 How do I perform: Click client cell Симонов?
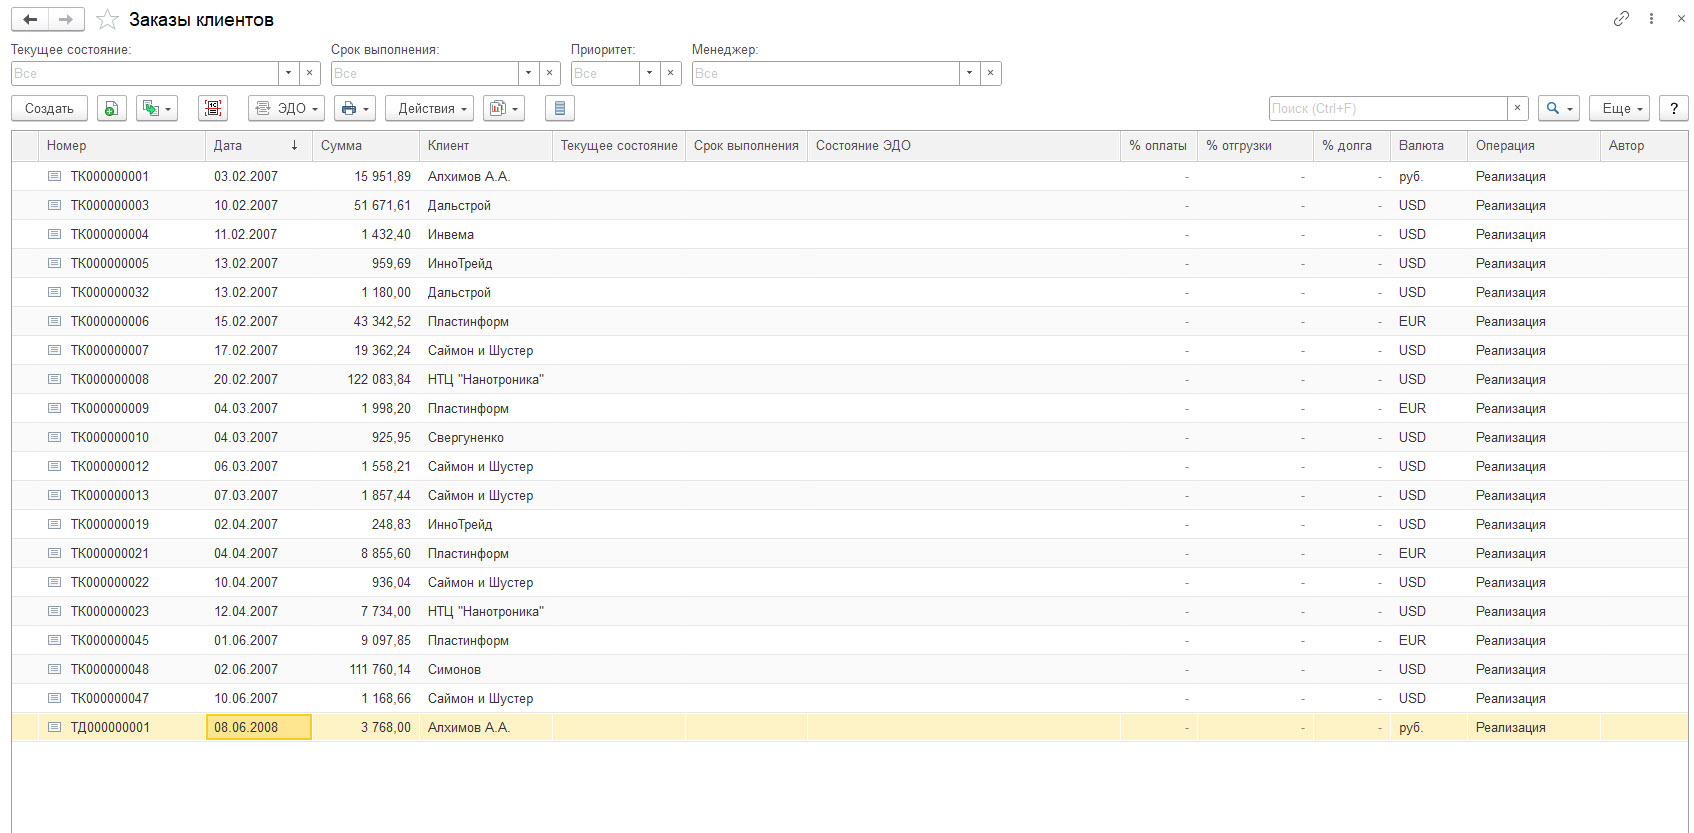coord(454,669)
